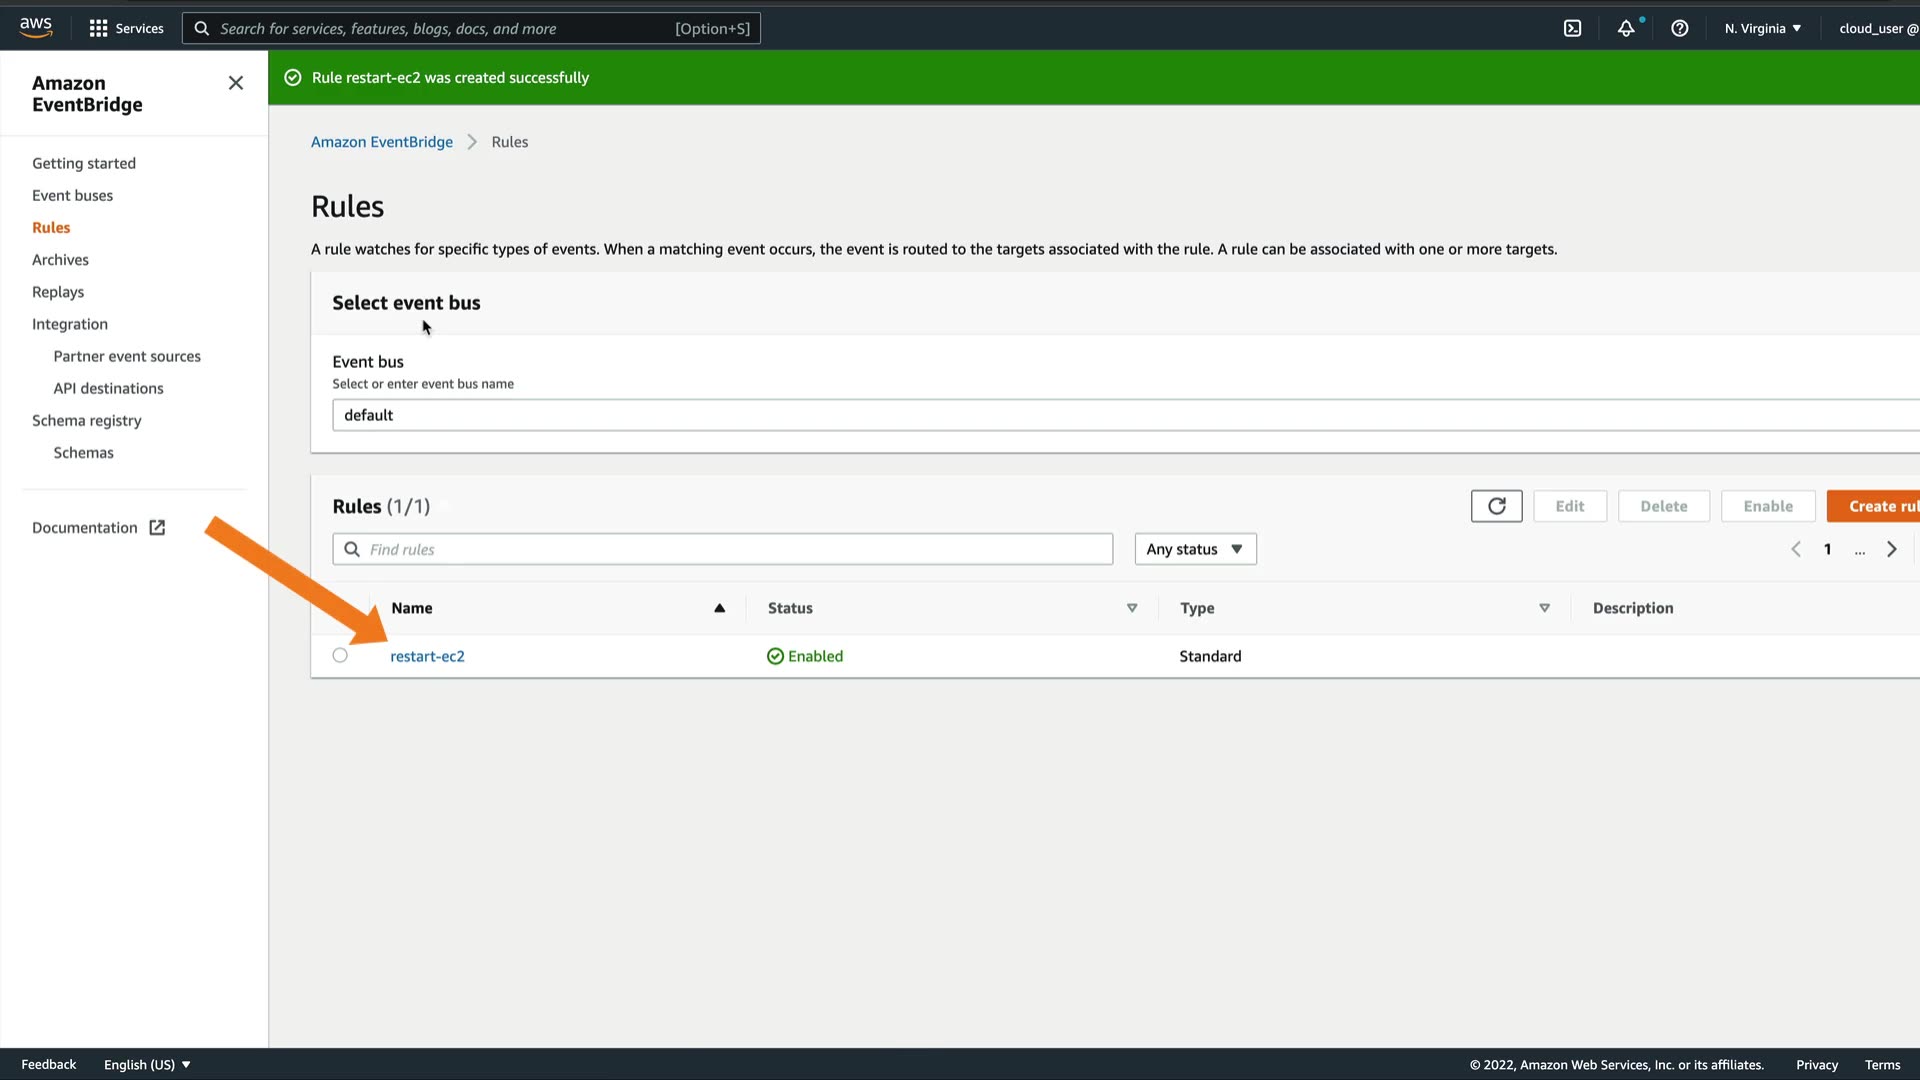Open the N. Virginia region dropdown
Image resolution: width=1920 pixels, height=1080 pixels.
(x=1762, y=28)
